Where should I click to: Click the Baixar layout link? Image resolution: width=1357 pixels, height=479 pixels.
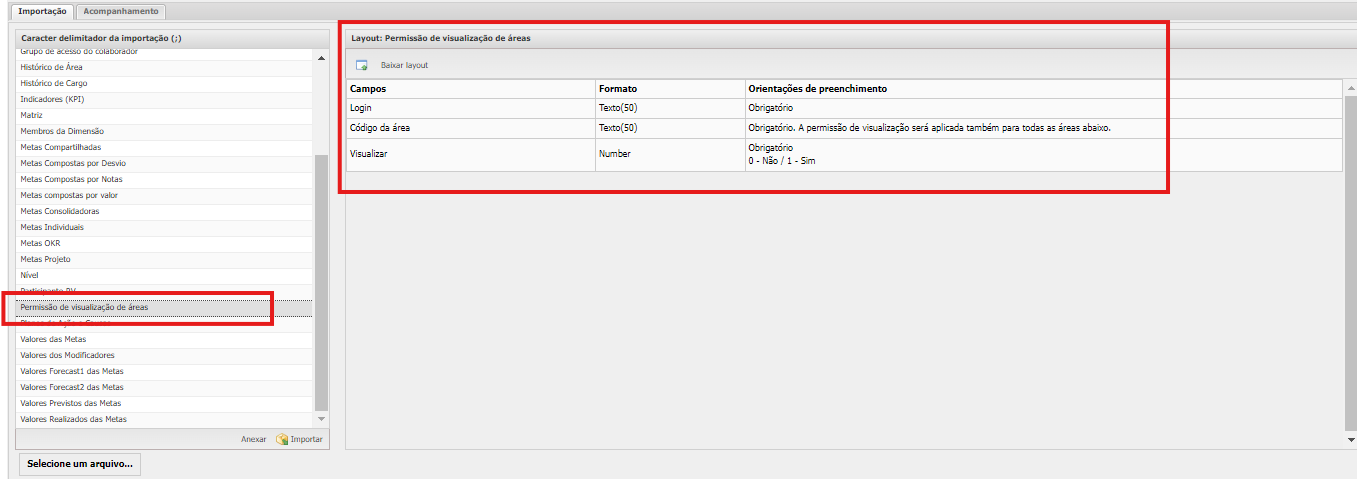(404, 66)
